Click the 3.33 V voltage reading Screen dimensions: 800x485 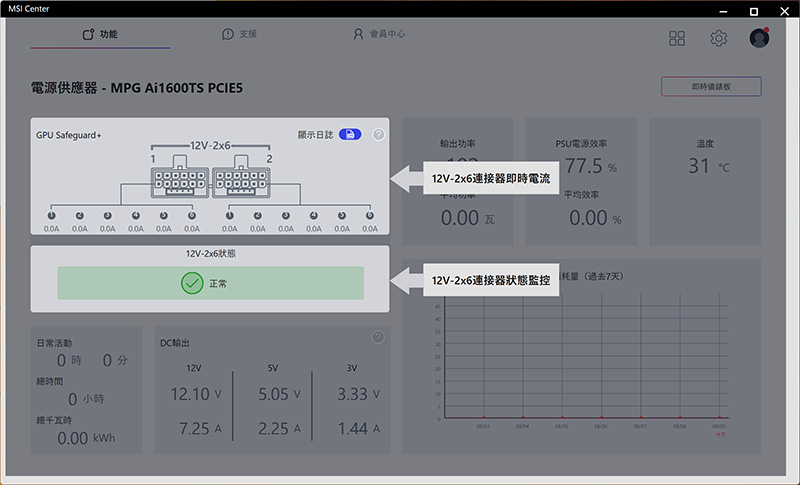tap(358, 394)
